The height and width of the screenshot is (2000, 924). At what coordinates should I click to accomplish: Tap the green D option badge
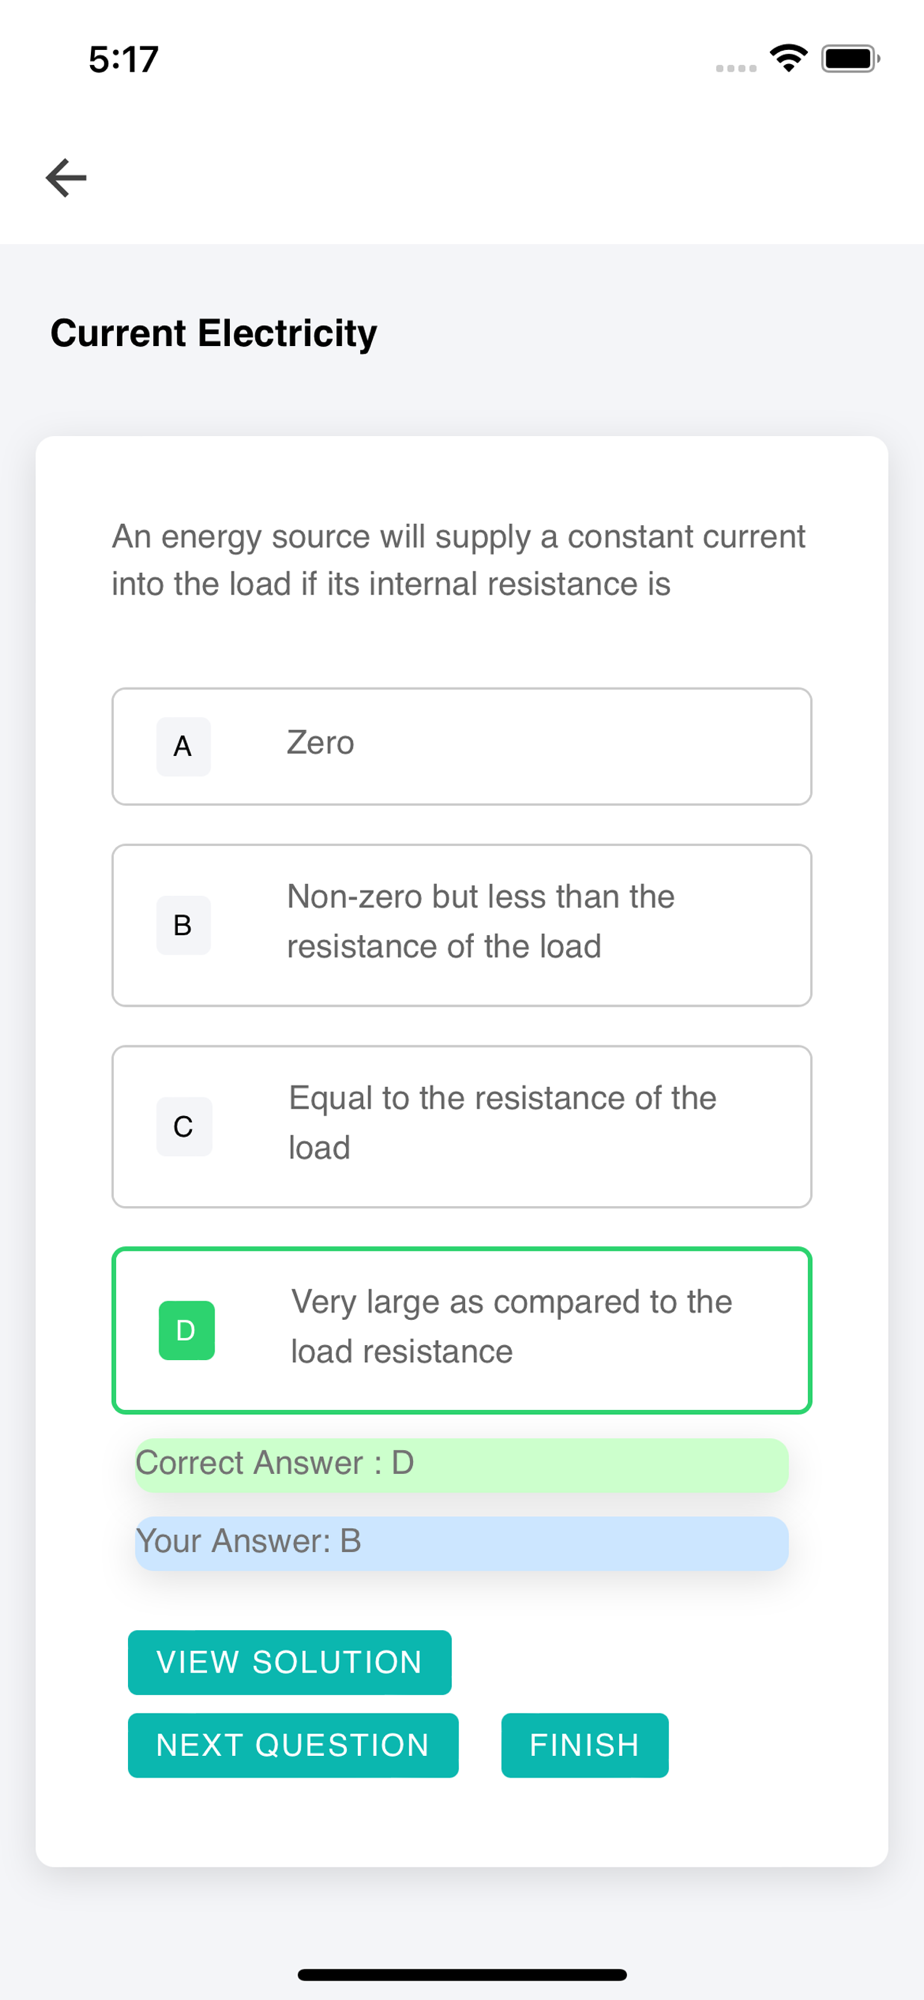tap(186, 1330)
